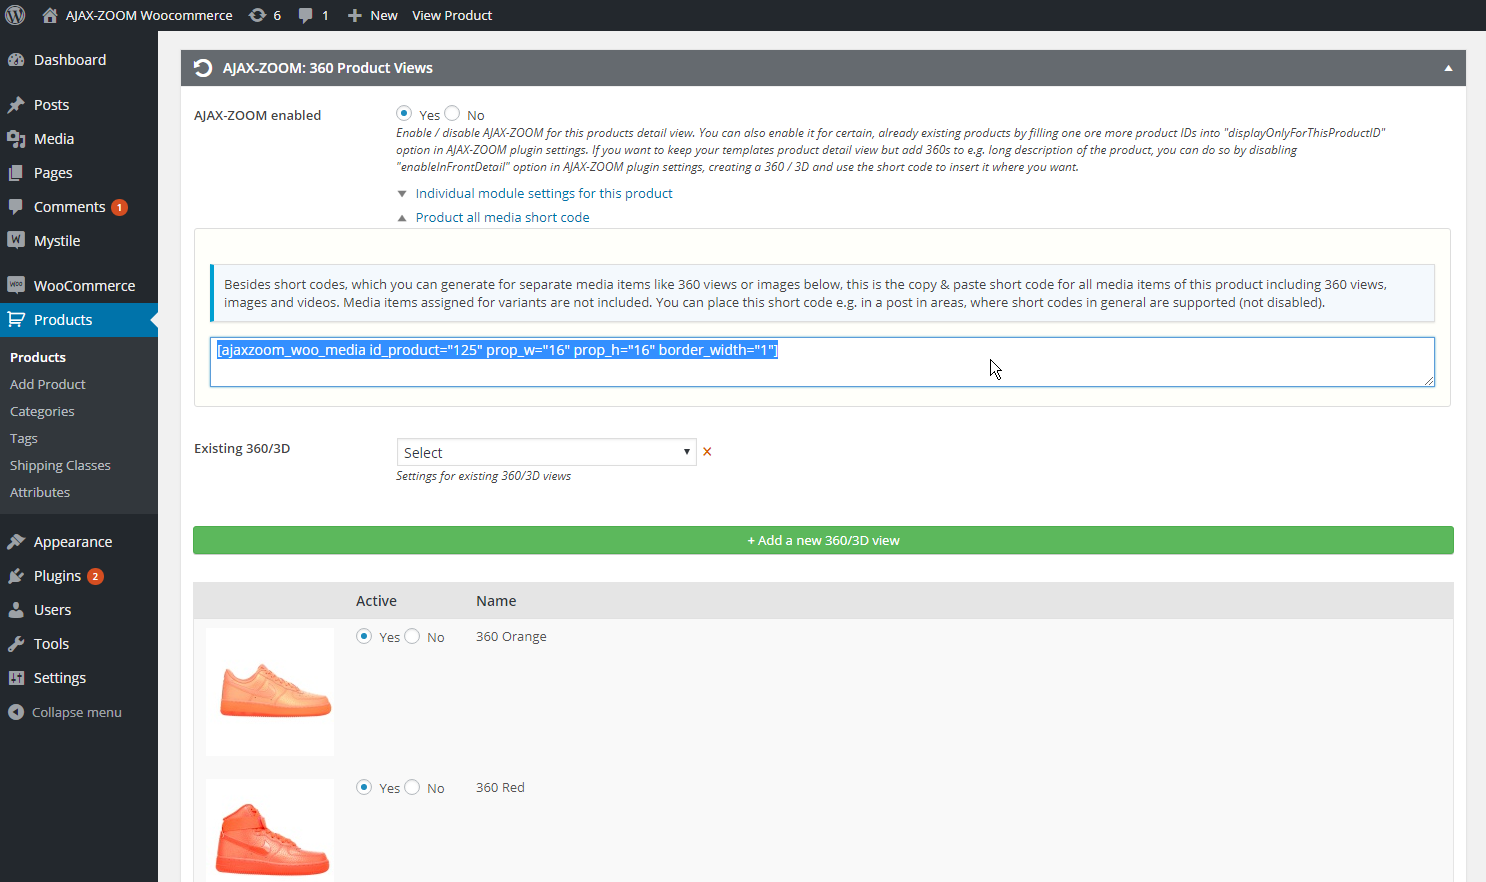
Task: Click the home icon beside AJAX-ZOOM Woocommerce
Action: [x=50, y=15]
